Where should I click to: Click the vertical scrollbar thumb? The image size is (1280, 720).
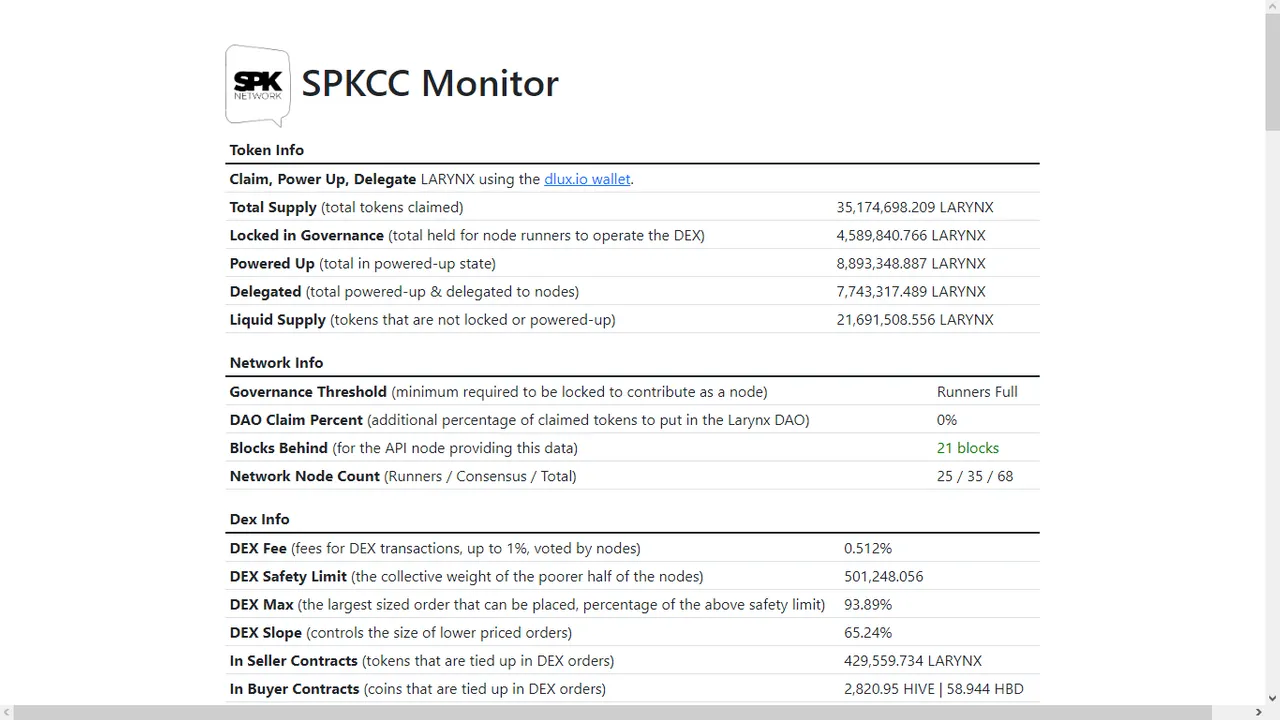pos(1272,73)
